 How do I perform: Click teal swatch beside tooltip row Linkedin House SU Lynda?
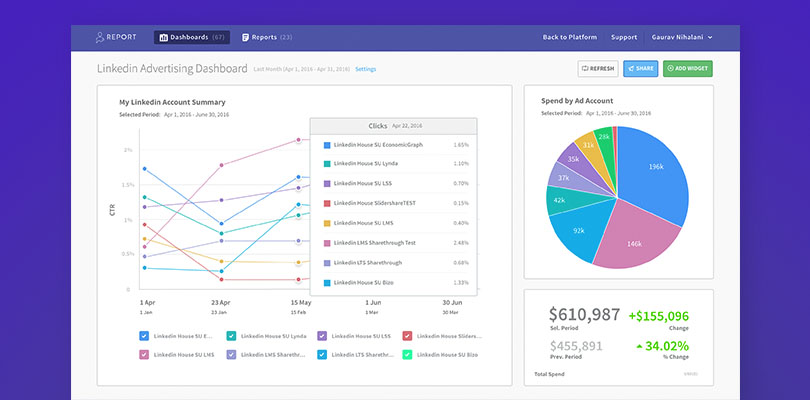(x=327, y=164)
